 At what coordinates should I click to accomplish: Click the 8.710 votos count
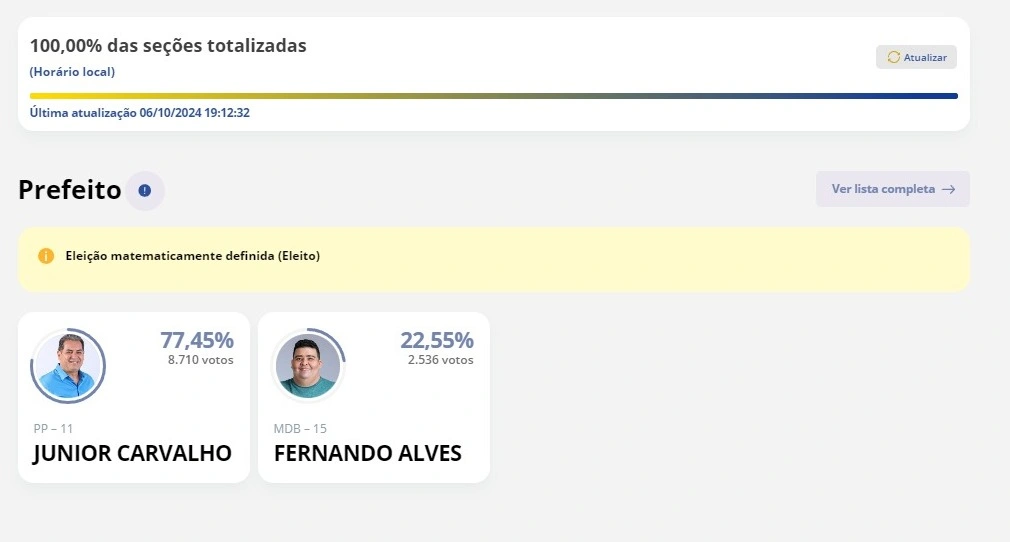pyautogui.click(x=200, y=360)
